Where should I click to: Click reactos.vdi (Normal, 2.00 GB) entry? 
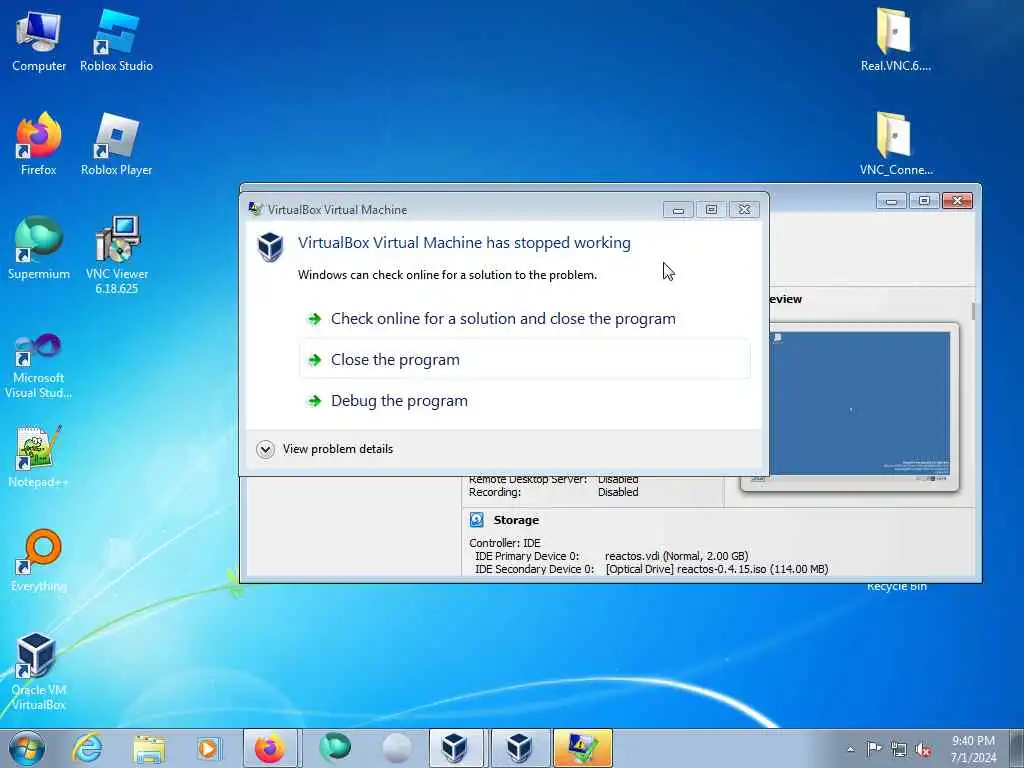(676, 556)
